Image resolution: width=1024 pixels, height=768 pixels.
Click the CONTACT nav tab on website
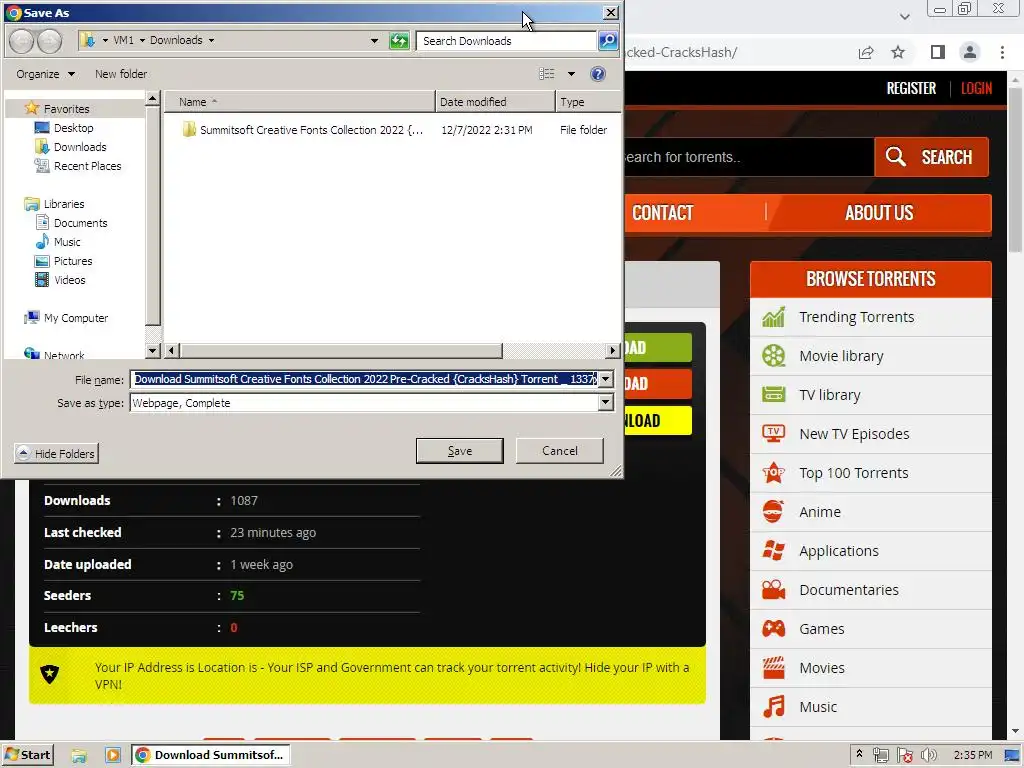662,213
